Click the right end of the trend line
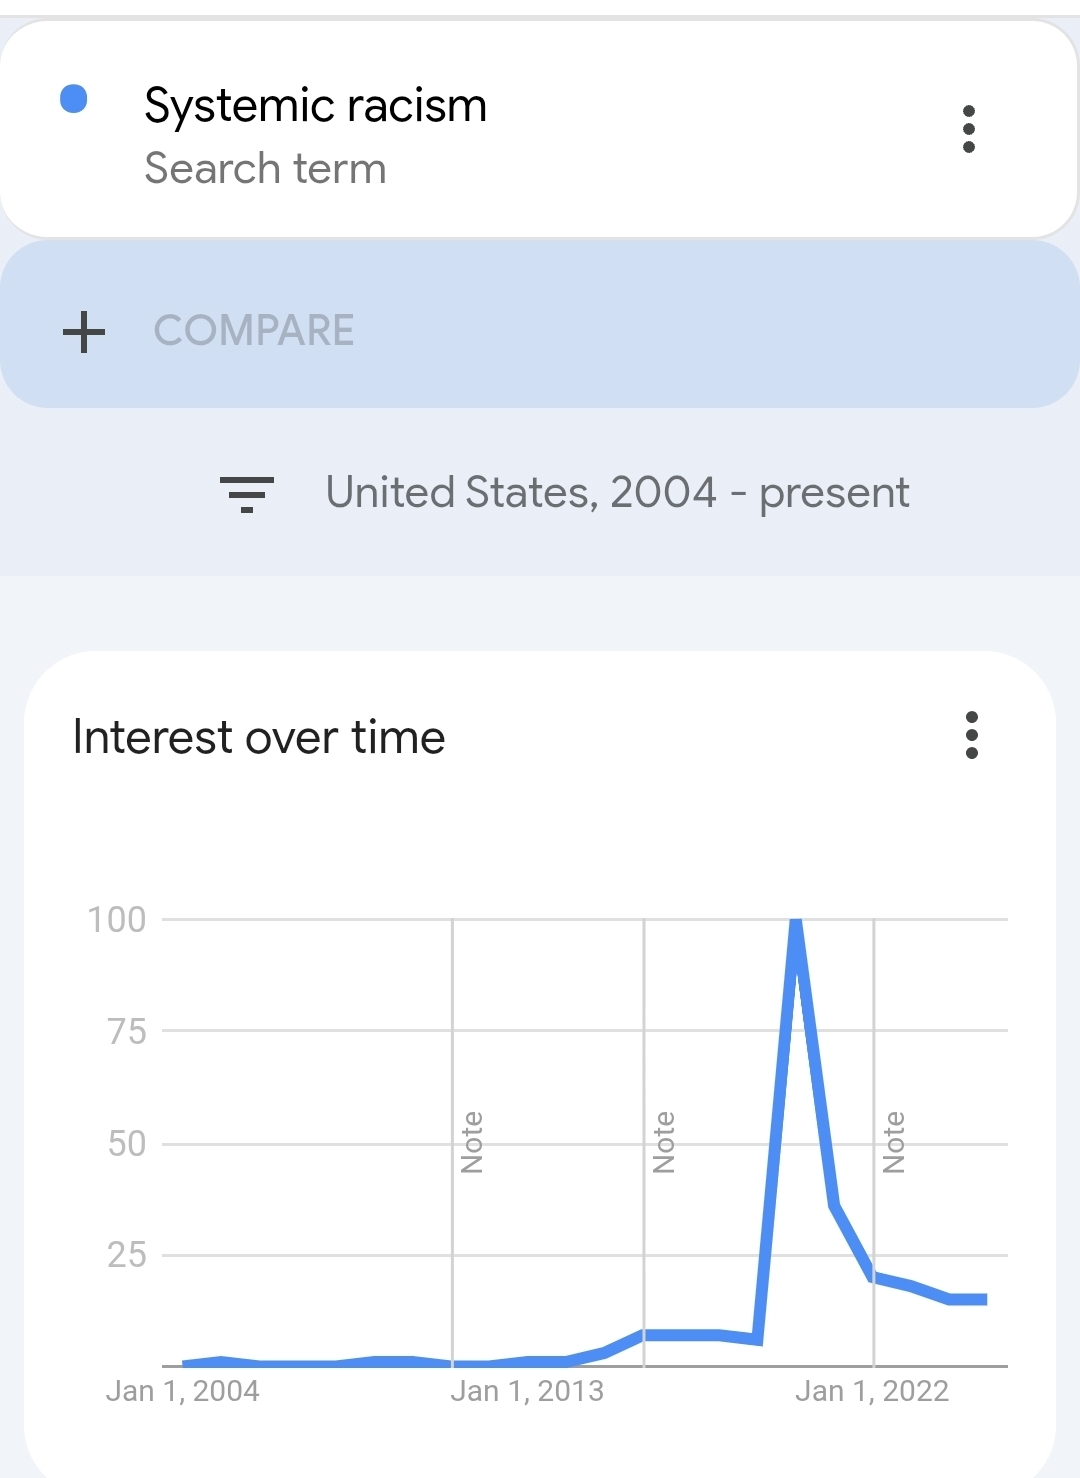This screenshot has height=1478, width=1080. pos(984,1299)
